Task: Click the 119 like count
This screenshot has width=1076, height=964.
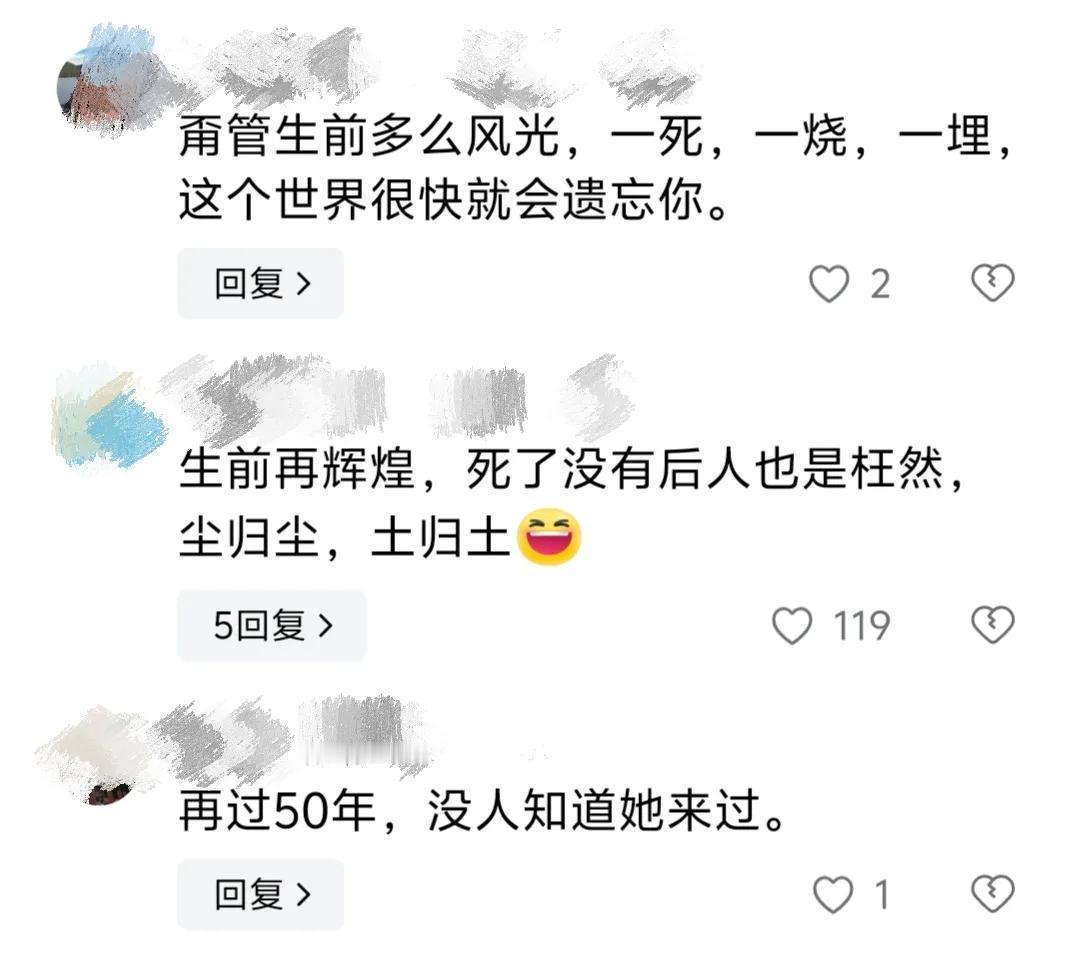Action: 862,626
